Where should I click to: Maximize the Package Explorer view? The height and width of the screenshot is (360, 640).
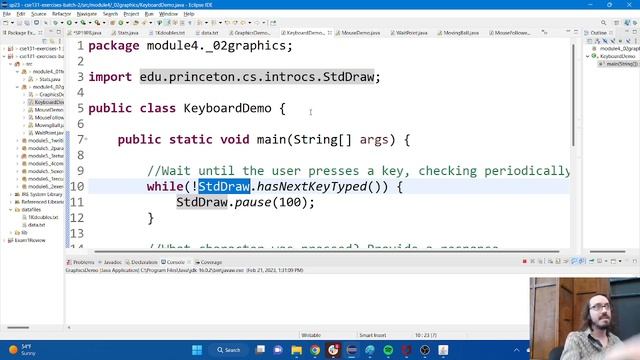(x=59, y=32)
